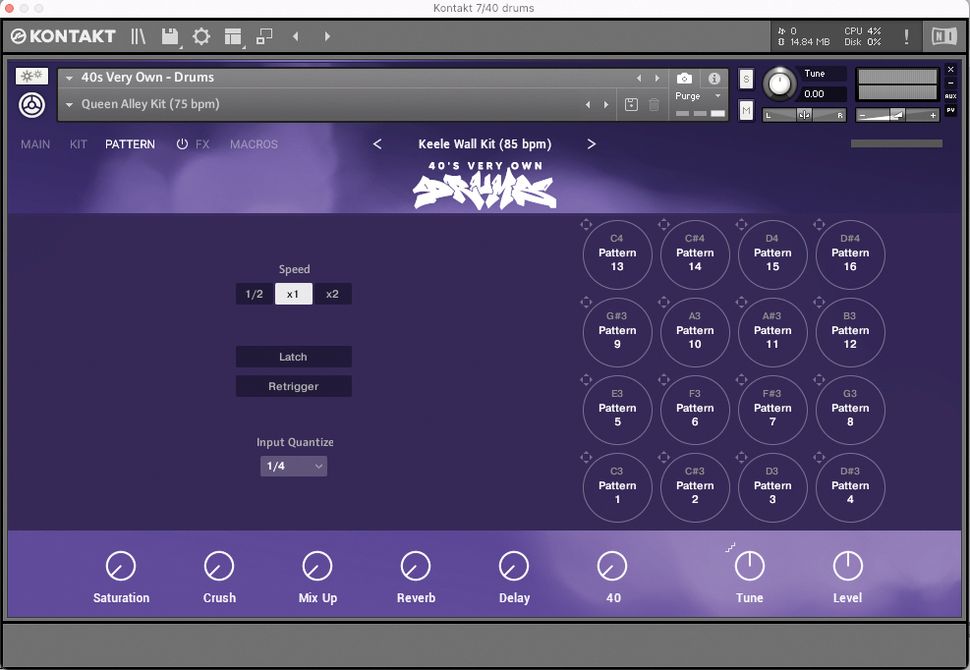Show instrument info using the i icon
970x670 pixels.
(712, 77)
